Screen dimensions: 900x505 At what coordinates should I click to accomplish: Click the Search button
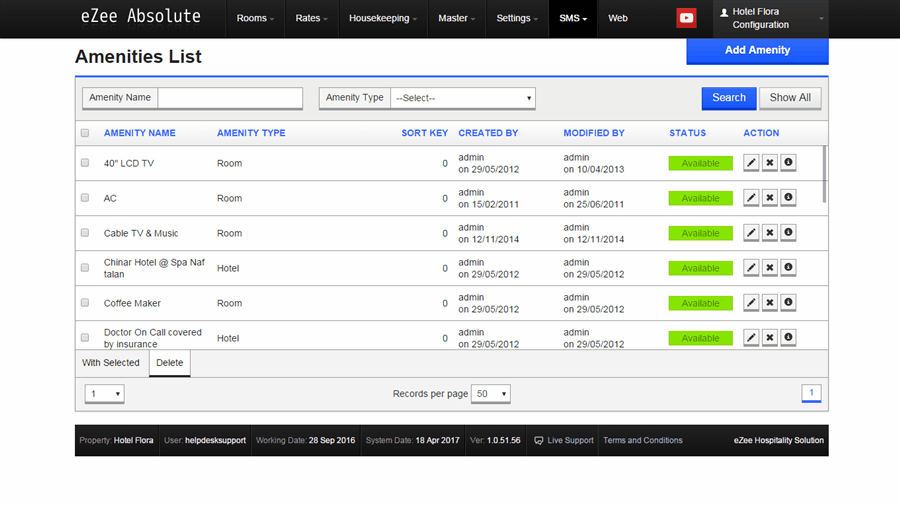point(729,98)
